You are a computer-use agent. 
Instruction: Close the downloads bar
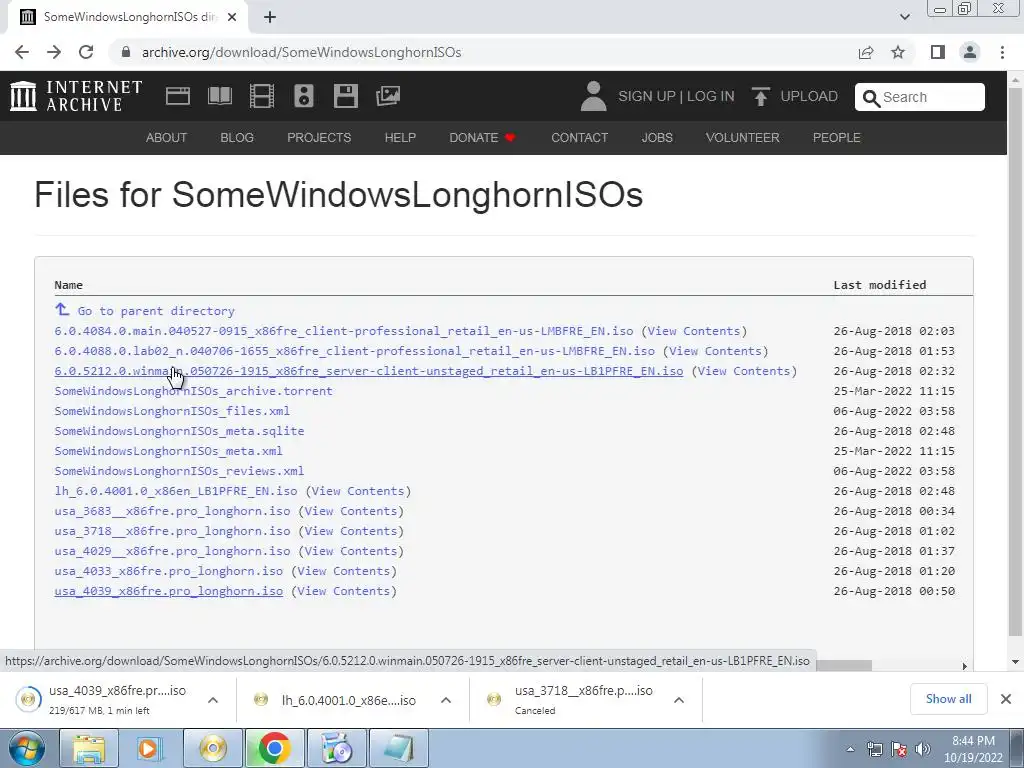[1006, 699]
